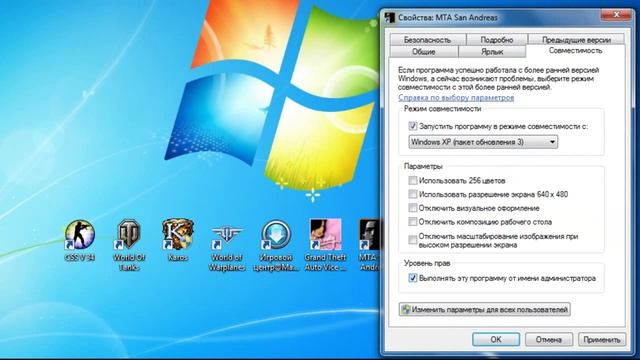Enable Использовать 256 цветов checkbox
The image size is (640, 360).
[413, 180]
